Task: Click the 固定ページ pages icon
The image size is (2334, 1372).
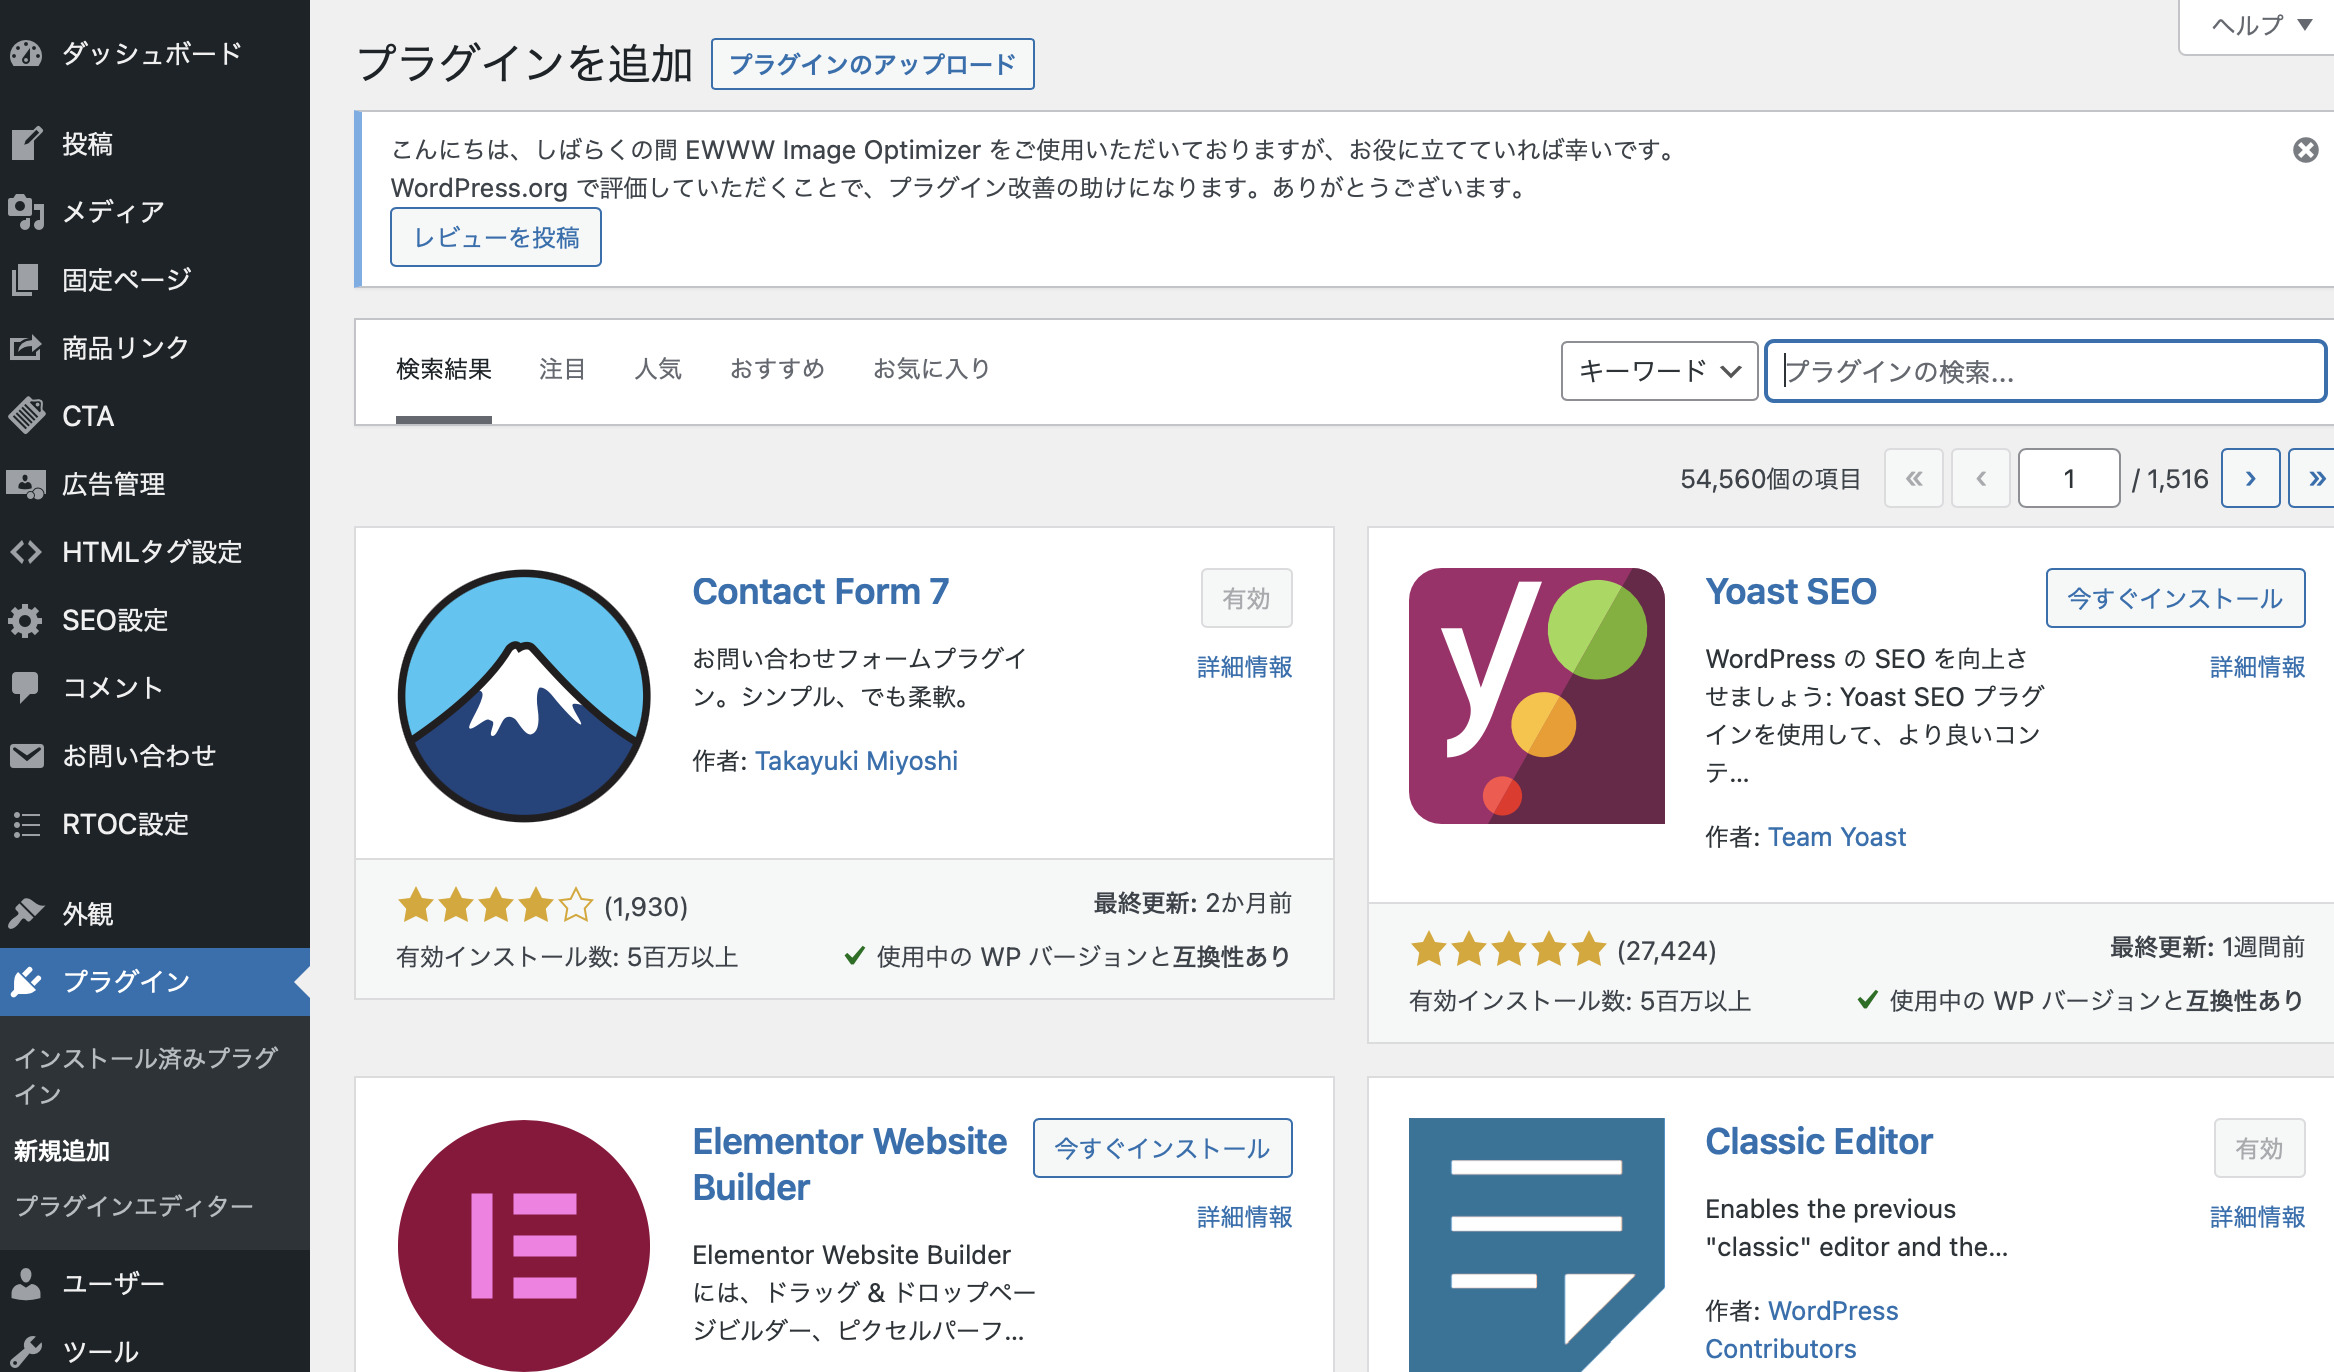Action: click(26, 280)
